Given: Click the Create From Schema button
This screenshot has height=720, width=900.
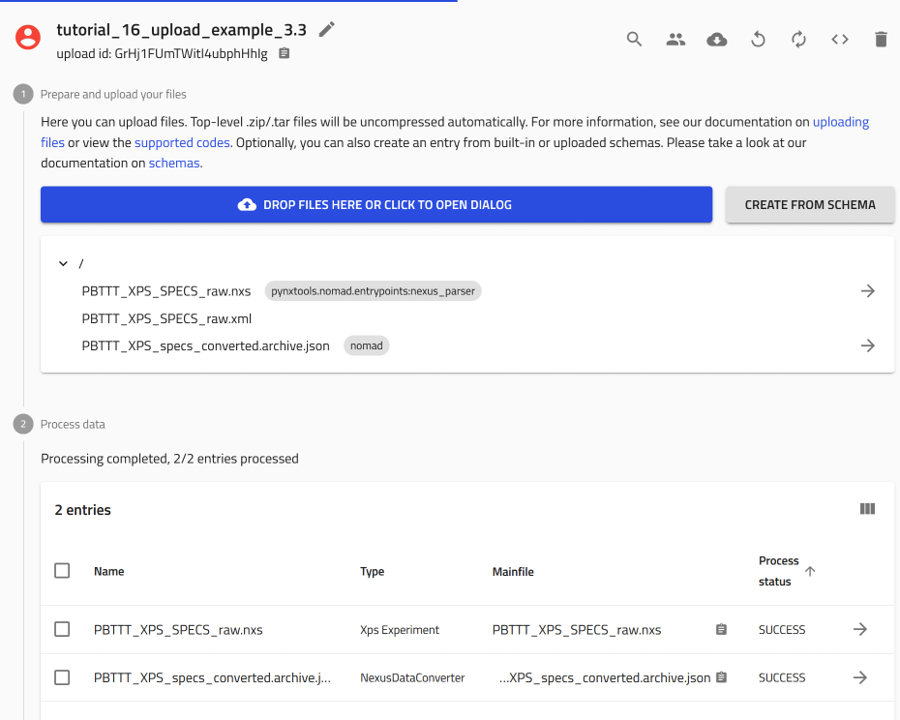Looking at the screenshot, I should tap(809, 205).
